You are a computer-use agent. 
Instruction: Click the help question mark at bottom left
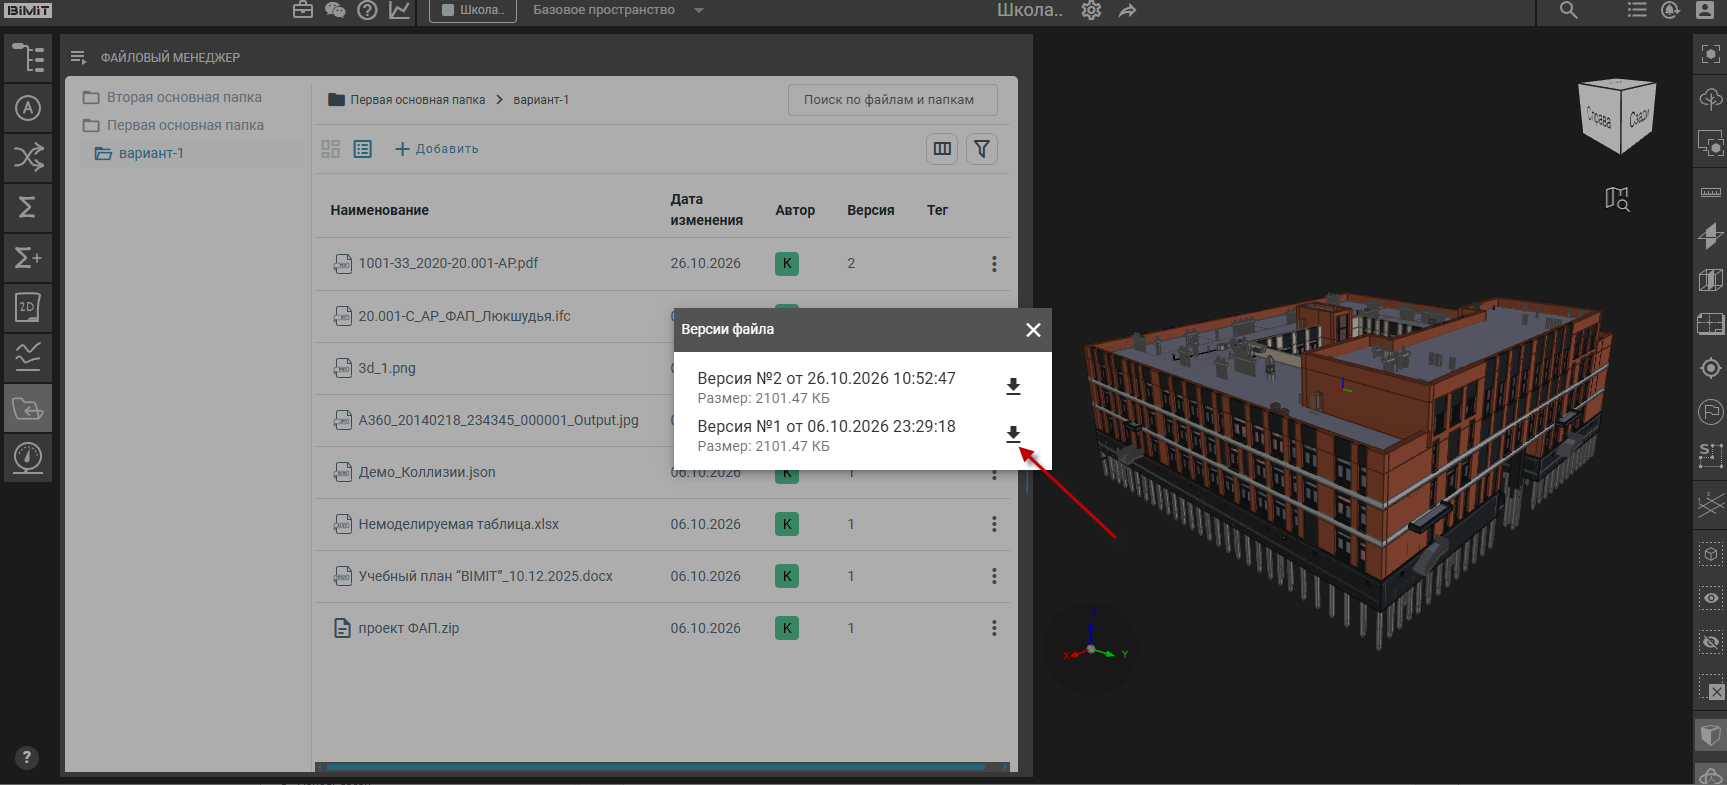click(27, 757)
